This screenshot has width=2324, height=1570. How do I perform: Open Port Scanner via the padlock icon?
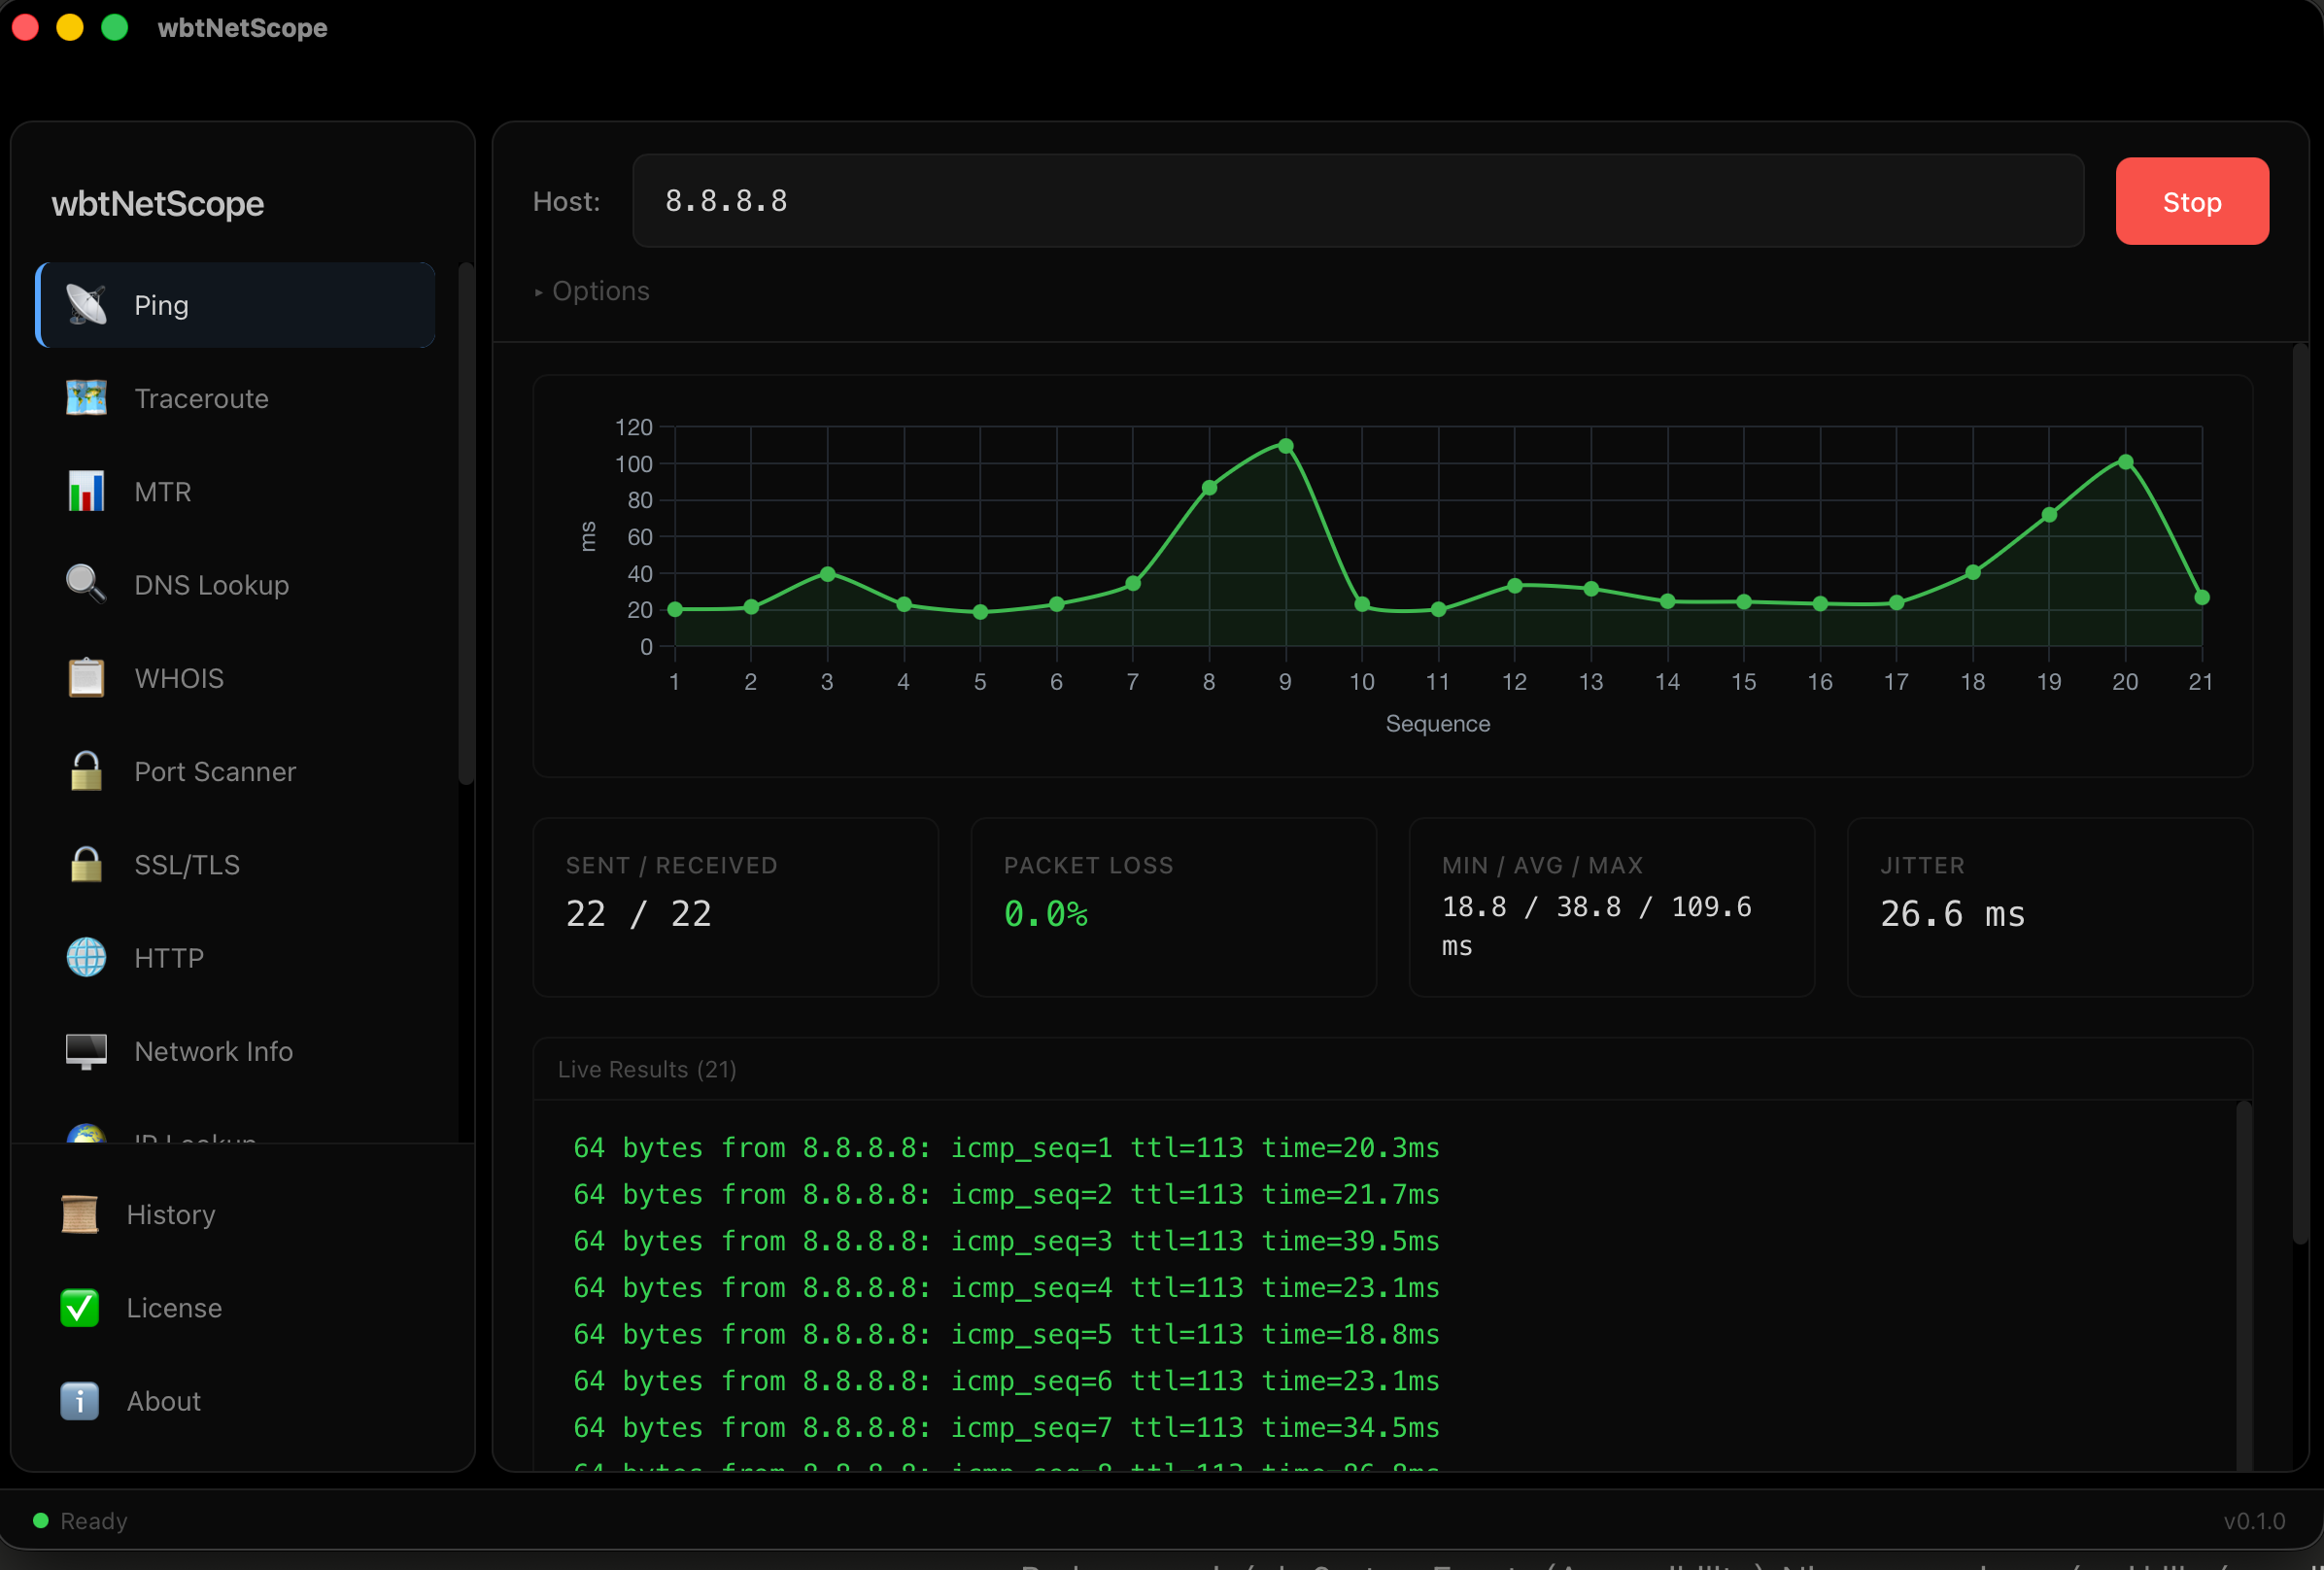86,771
